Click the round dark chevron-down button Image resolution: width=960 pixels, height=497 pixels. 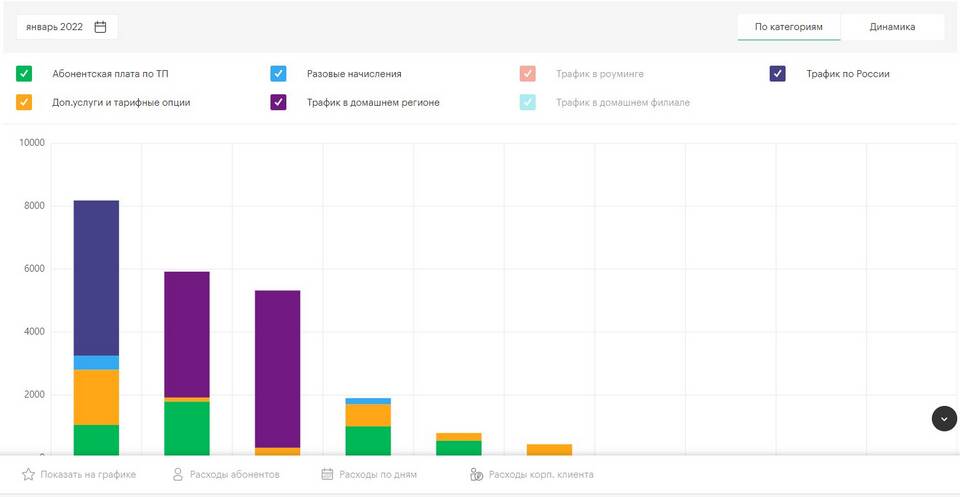click(944, 419)
